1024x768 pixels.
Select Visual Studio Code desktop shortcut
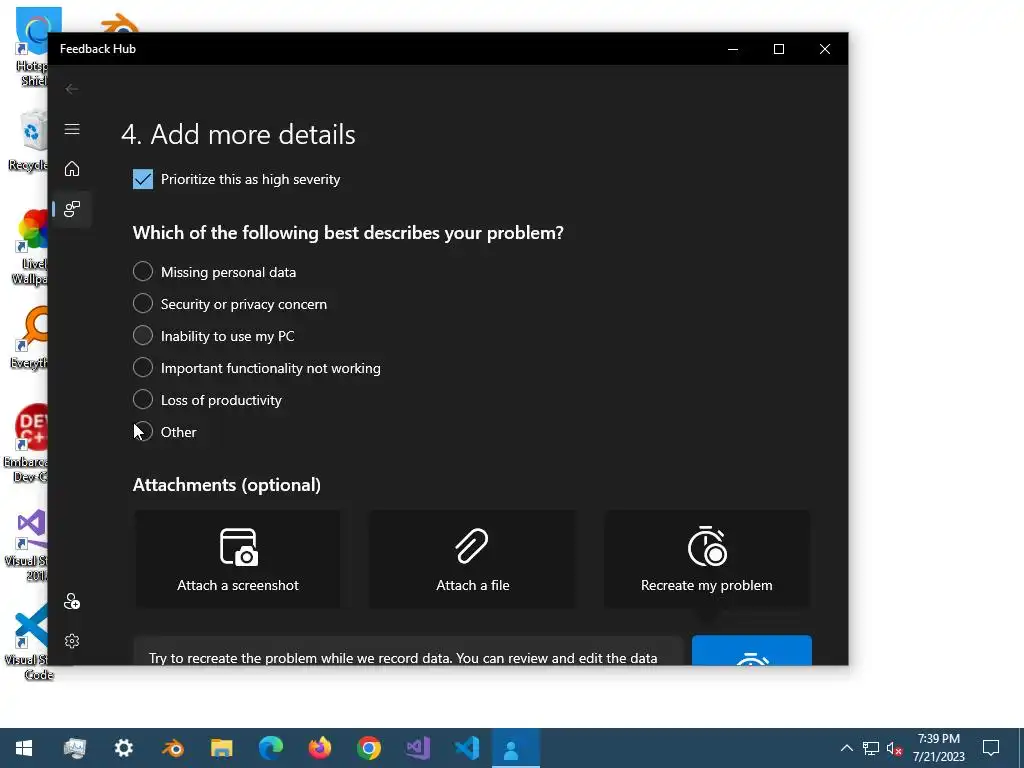click(27, 641)
